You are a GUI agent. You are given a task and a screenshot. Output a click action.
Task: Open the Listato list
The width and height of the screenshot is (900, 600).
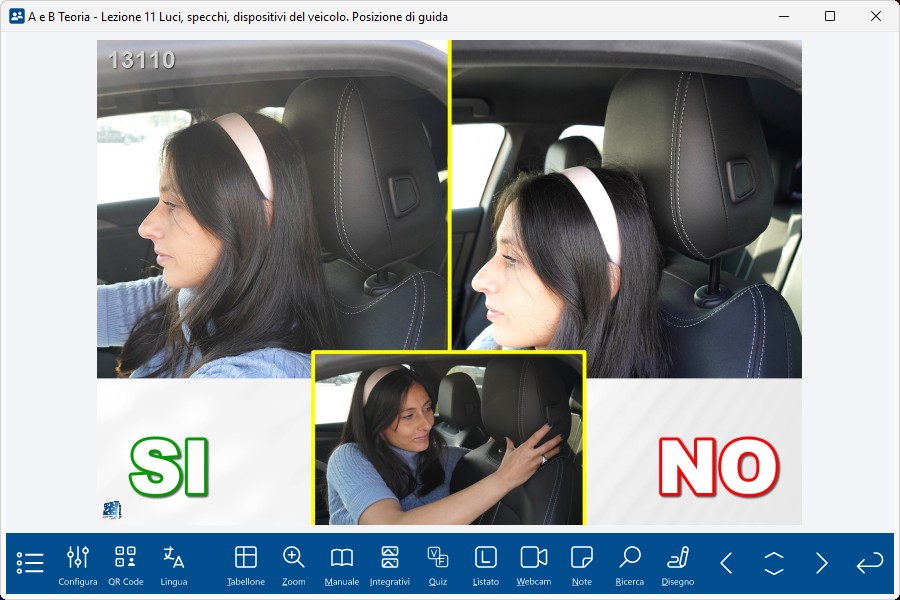pos(485,565)
